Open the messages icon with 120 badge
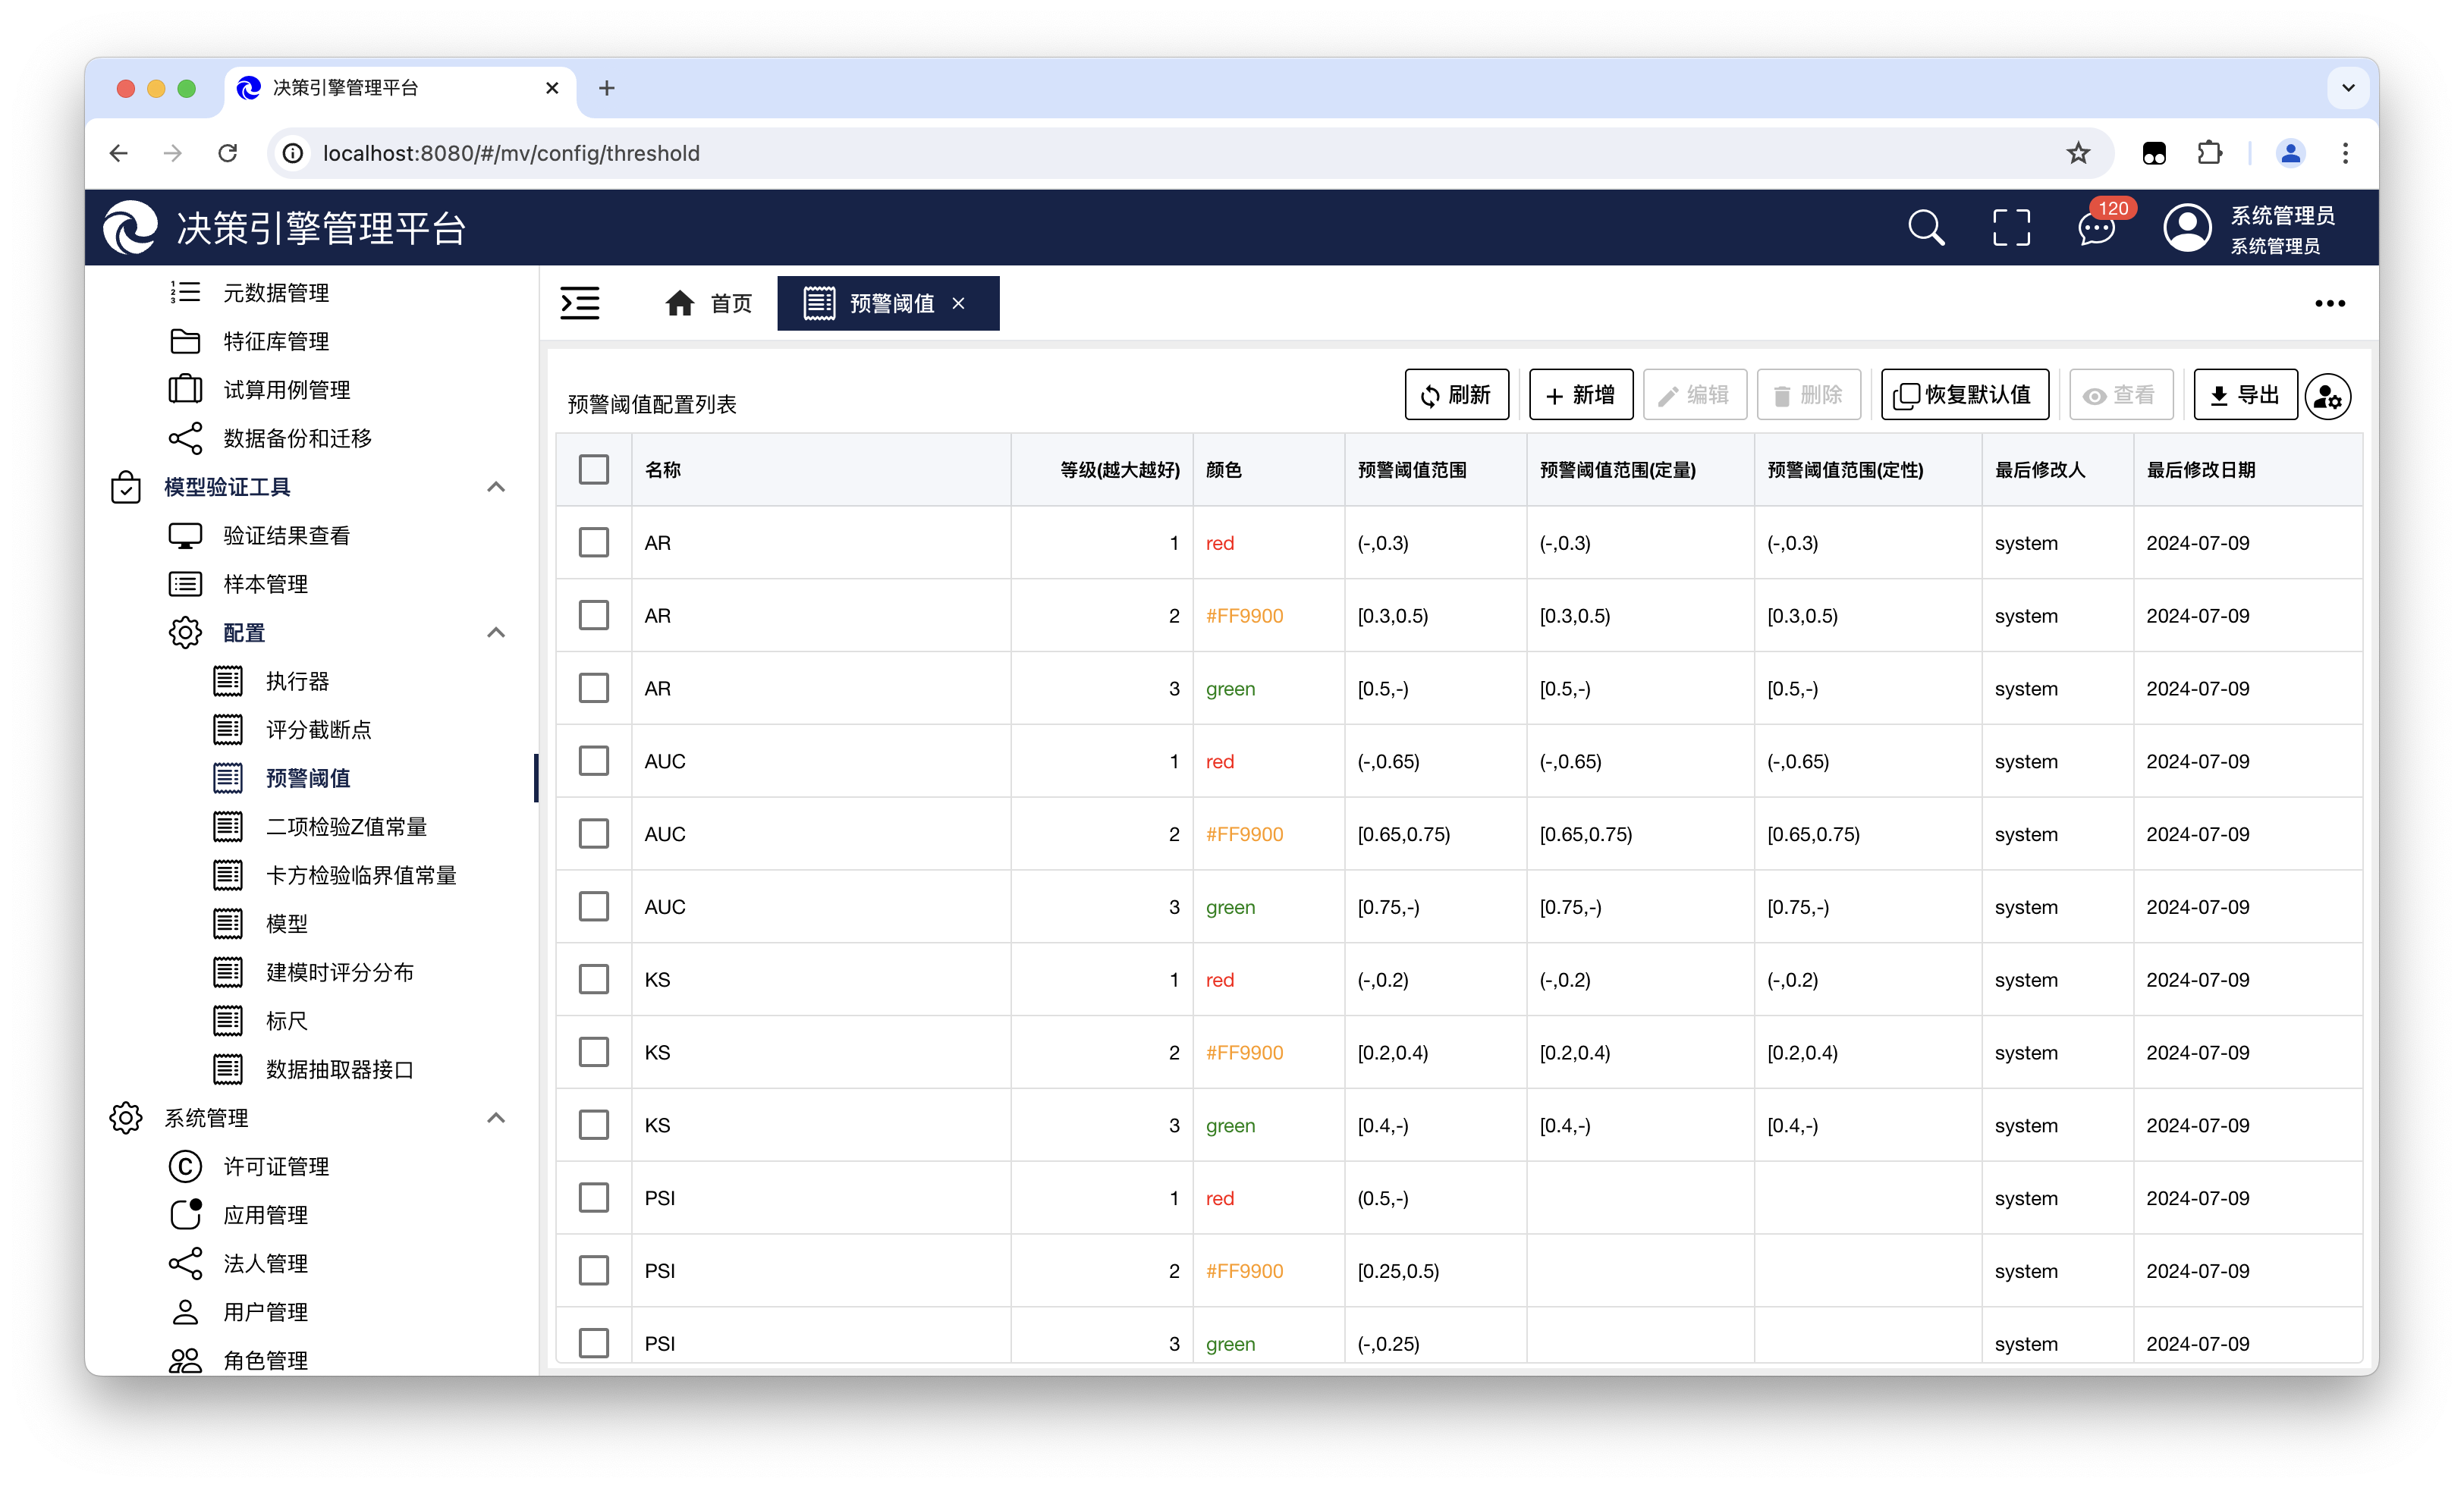Screen dimensions: 2464x1488 pos(2096,228)
